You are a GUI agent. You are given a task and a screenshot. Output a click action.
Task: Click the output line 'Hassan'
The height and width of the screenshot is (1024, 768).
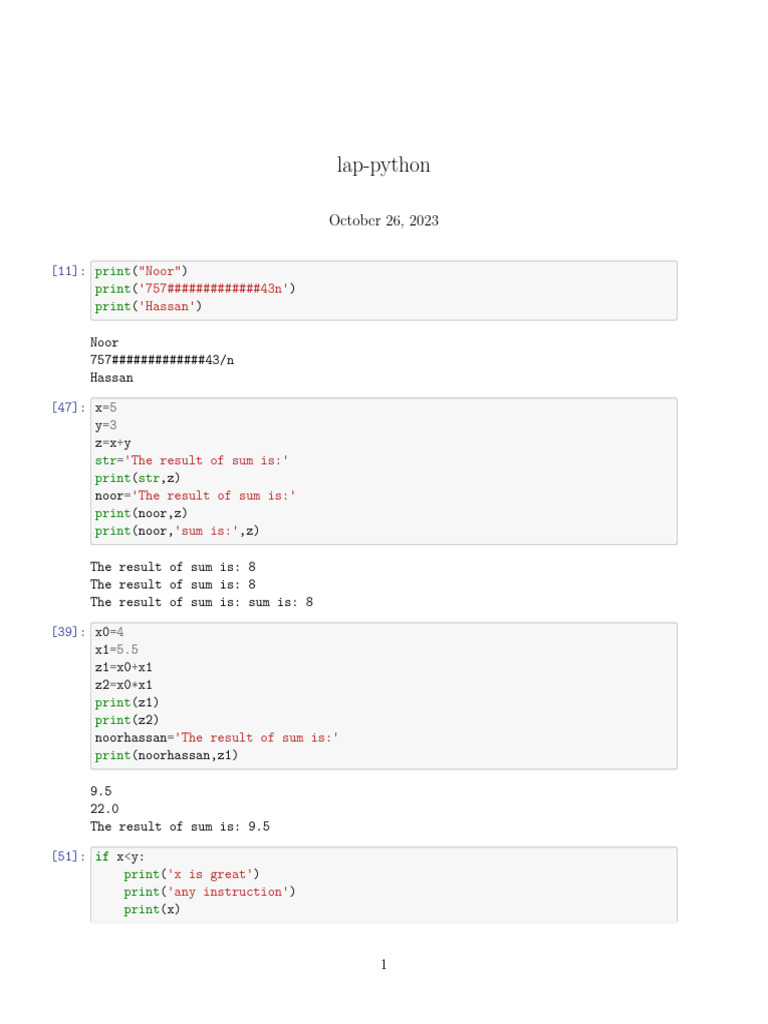(x=112, y=377)
